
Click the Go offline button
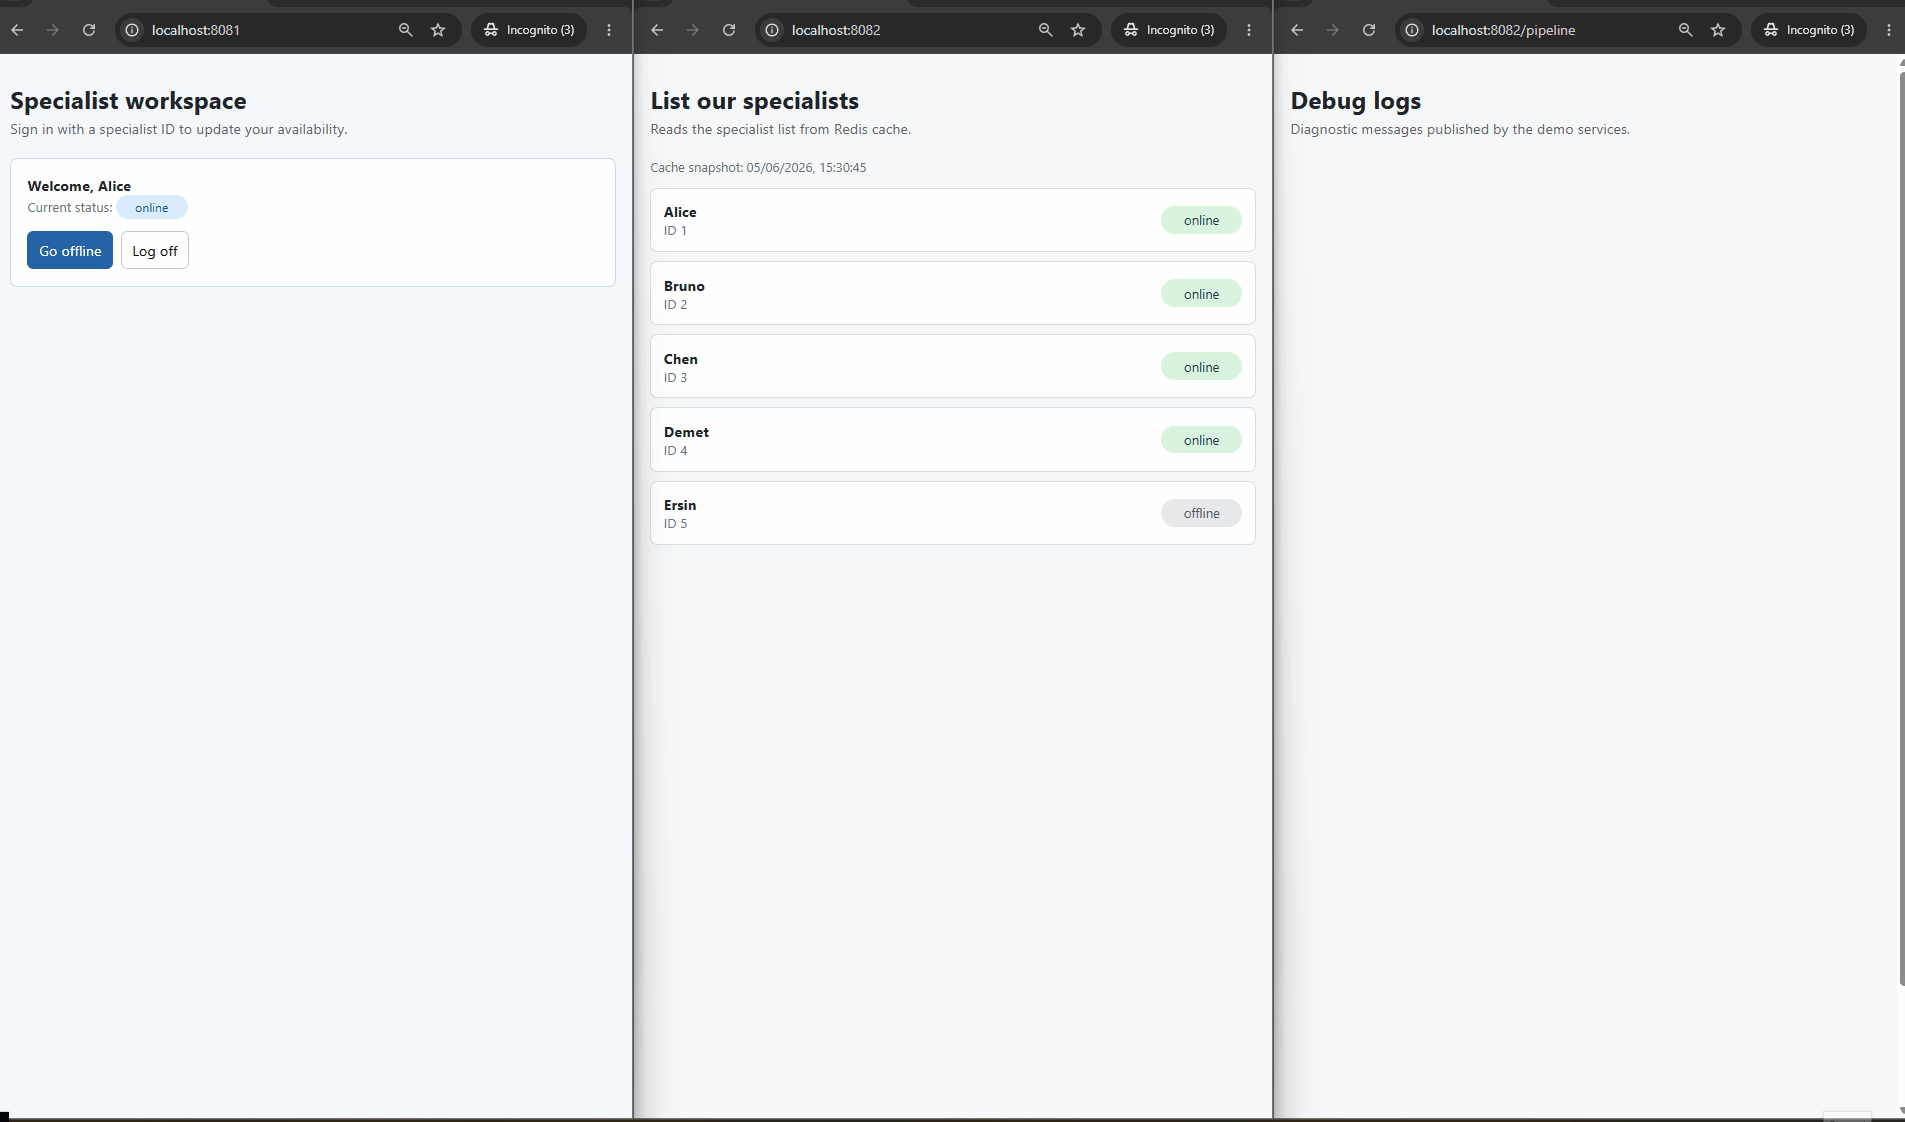[70, 251]
